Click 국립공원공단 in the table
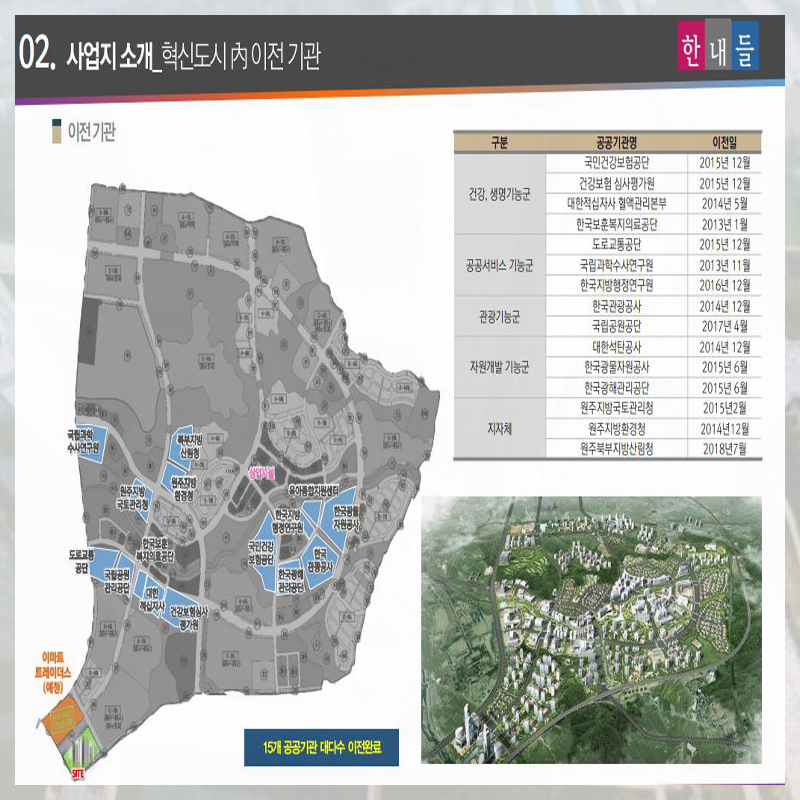The image size is (800, 800). tap(616, 327)
